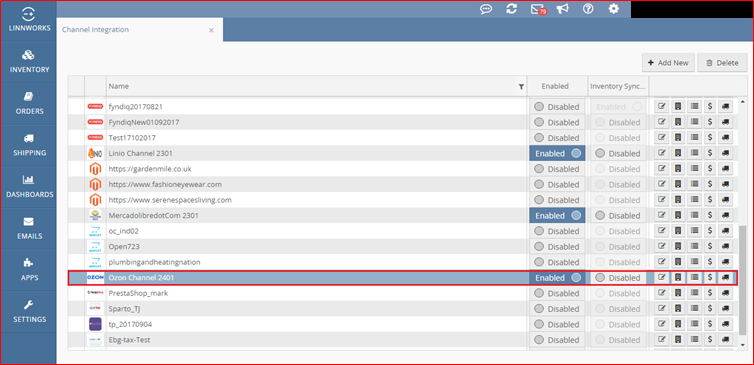Click the Linio logo thumbnail
Screen dimensions: 754x365
pos(95,153)
